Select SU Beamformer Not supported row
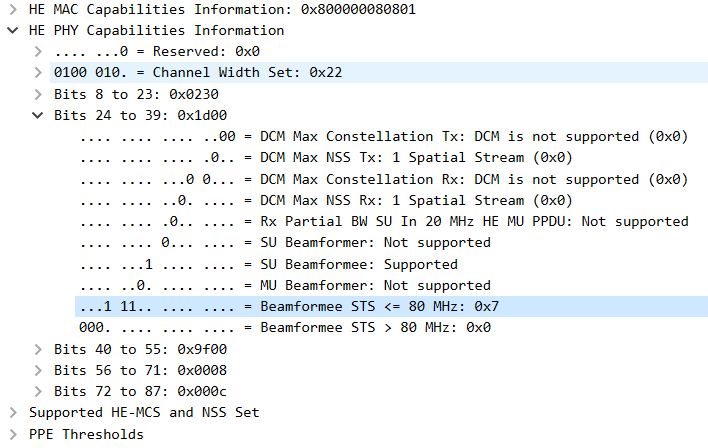Viewport: 708px width, 448px height. click(285, 243)
